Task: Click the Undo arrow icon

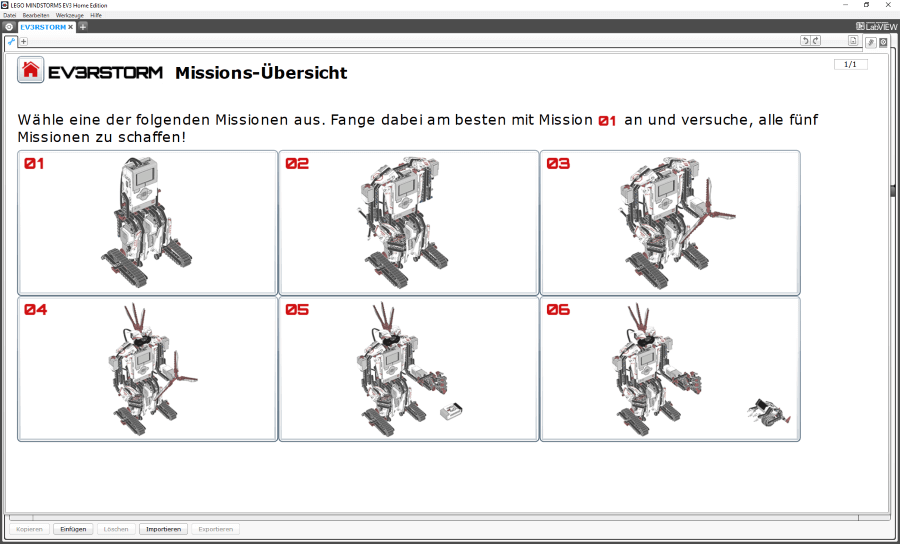Action: [805, 41]
